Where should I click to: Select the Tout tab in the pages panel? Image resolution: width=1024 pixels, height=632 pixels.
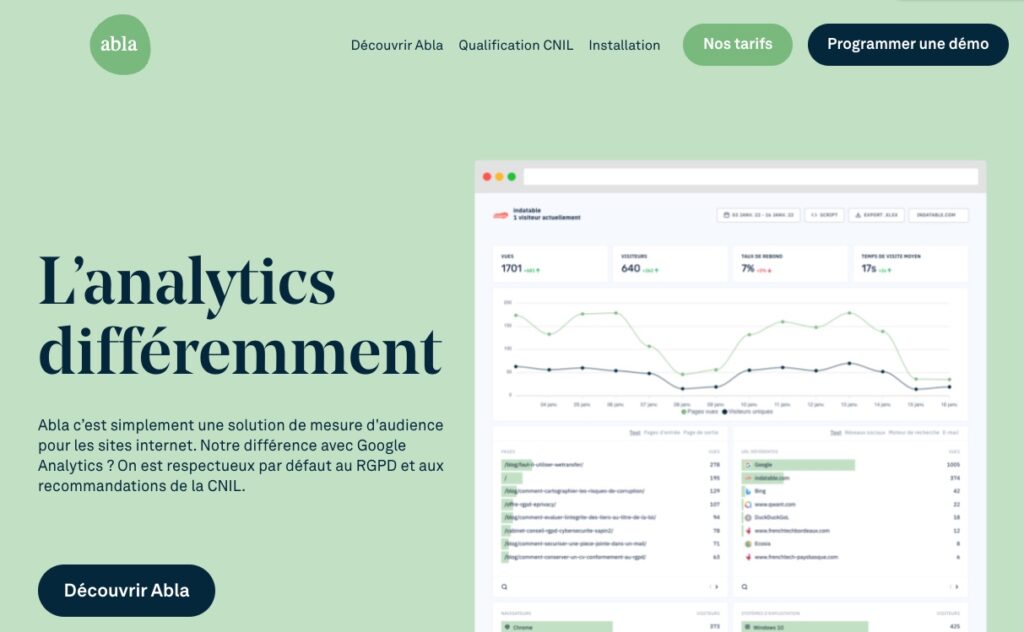[635, 433]
